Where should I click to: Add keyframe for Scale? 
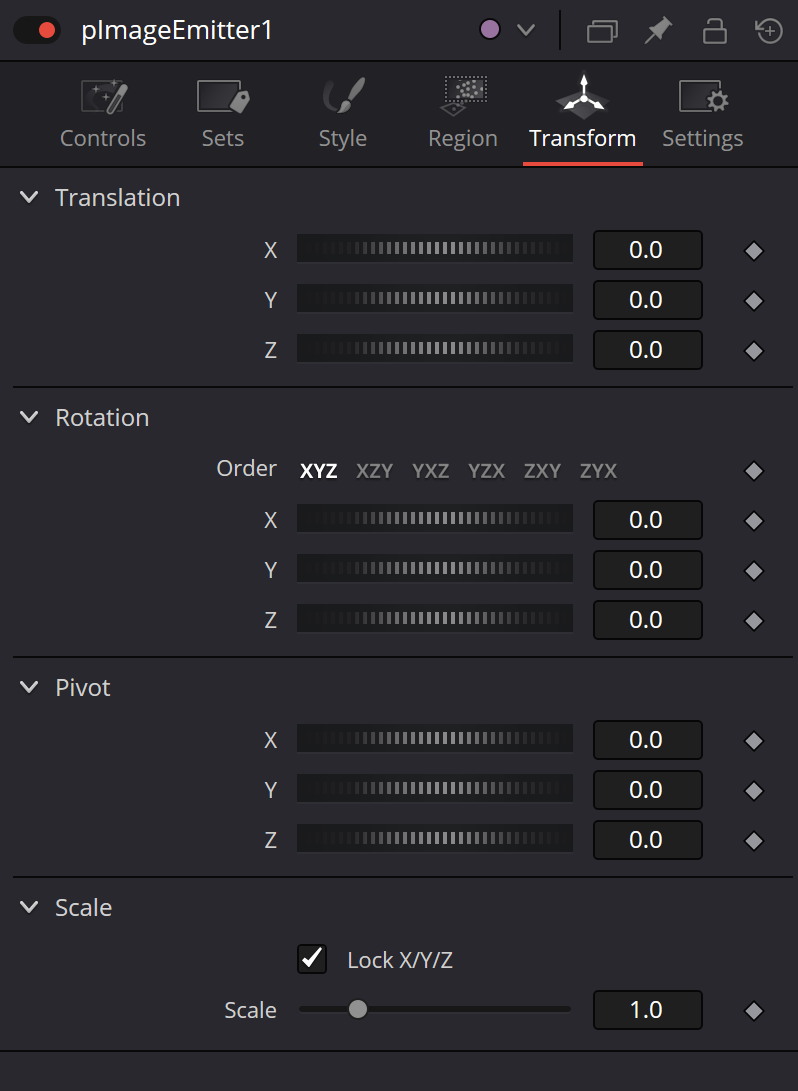(753, 1011)
